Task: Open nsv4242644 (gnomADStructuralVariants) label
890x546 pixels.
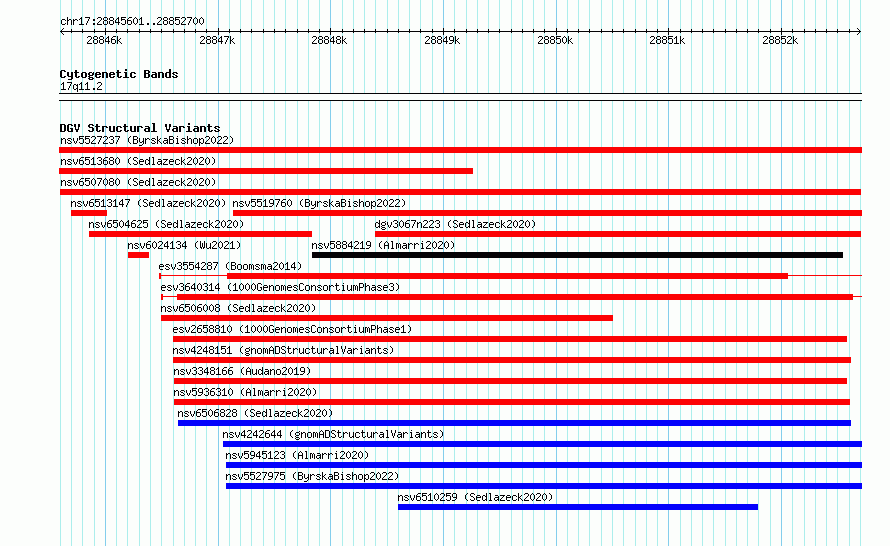Action: tap(333, 434)
